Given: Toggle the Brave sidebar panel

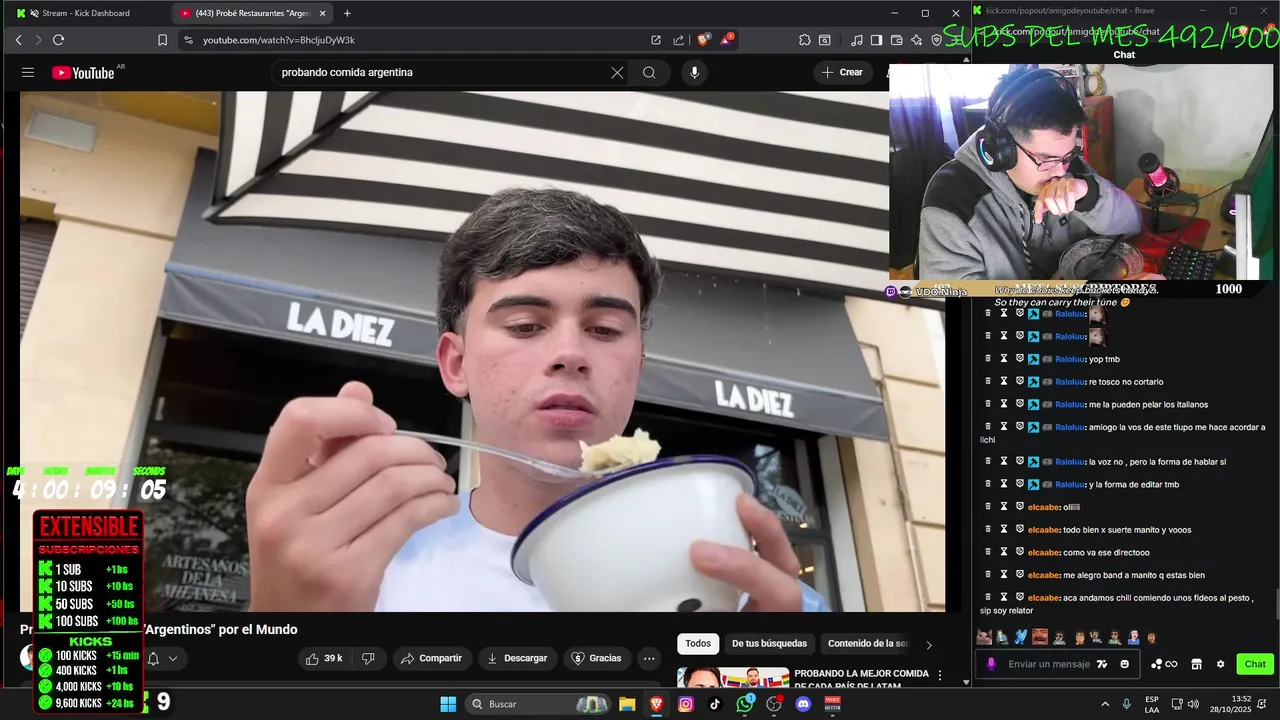Looking at the screenshot, I should (876, 40).
